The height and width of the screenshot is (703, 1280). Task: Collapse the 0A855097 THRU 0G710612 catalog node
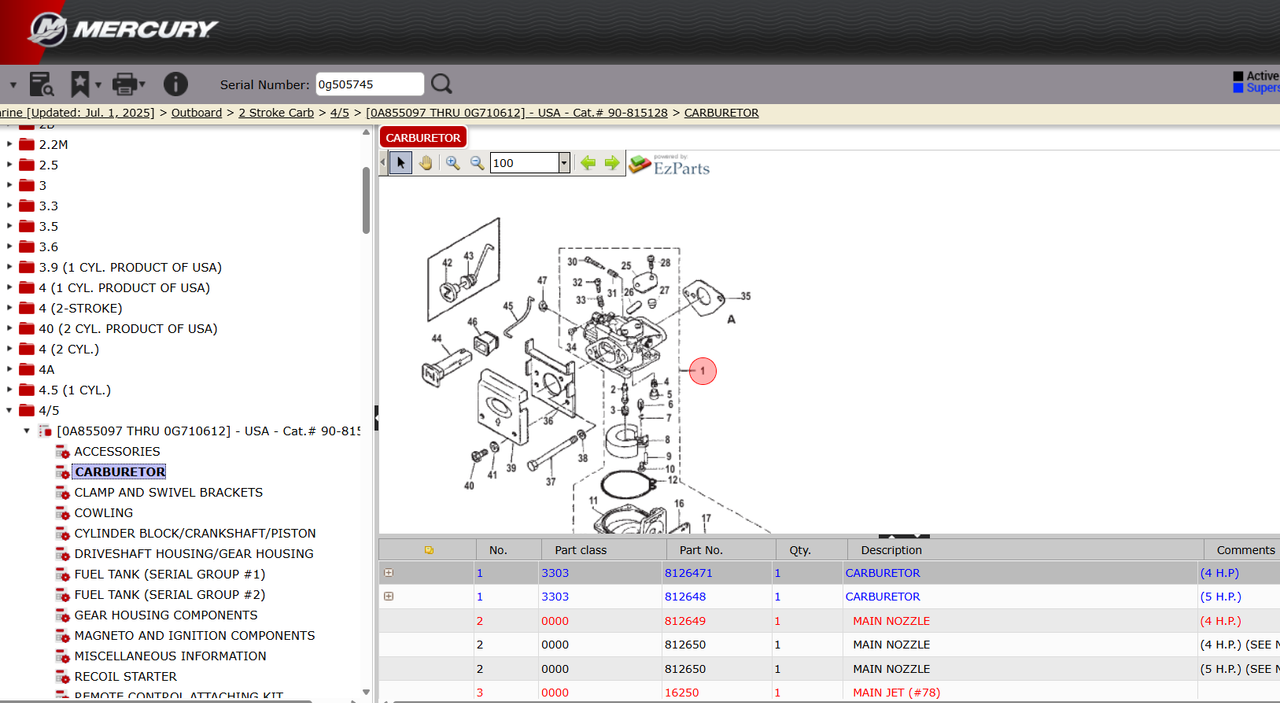(x=27, y=431)
